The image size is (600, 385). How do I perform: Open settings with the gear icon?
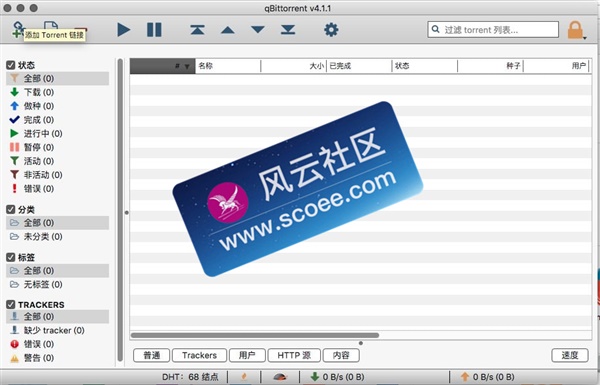click(x=331, y=30)
